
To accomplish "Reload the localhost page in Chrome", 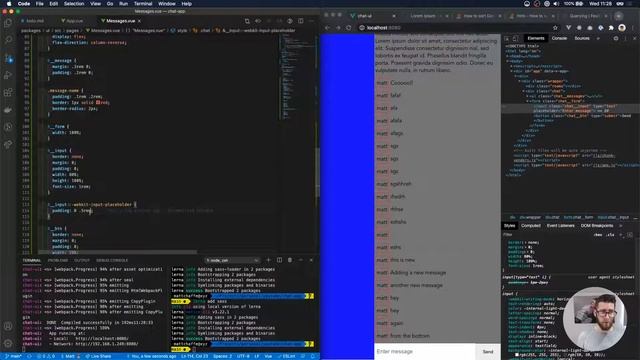I will coord(349,28).
